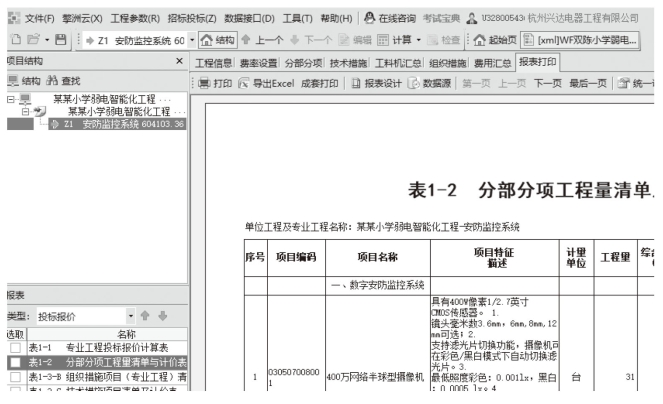
Task: Open the 文件(F) menu
Action: (39, 19)
